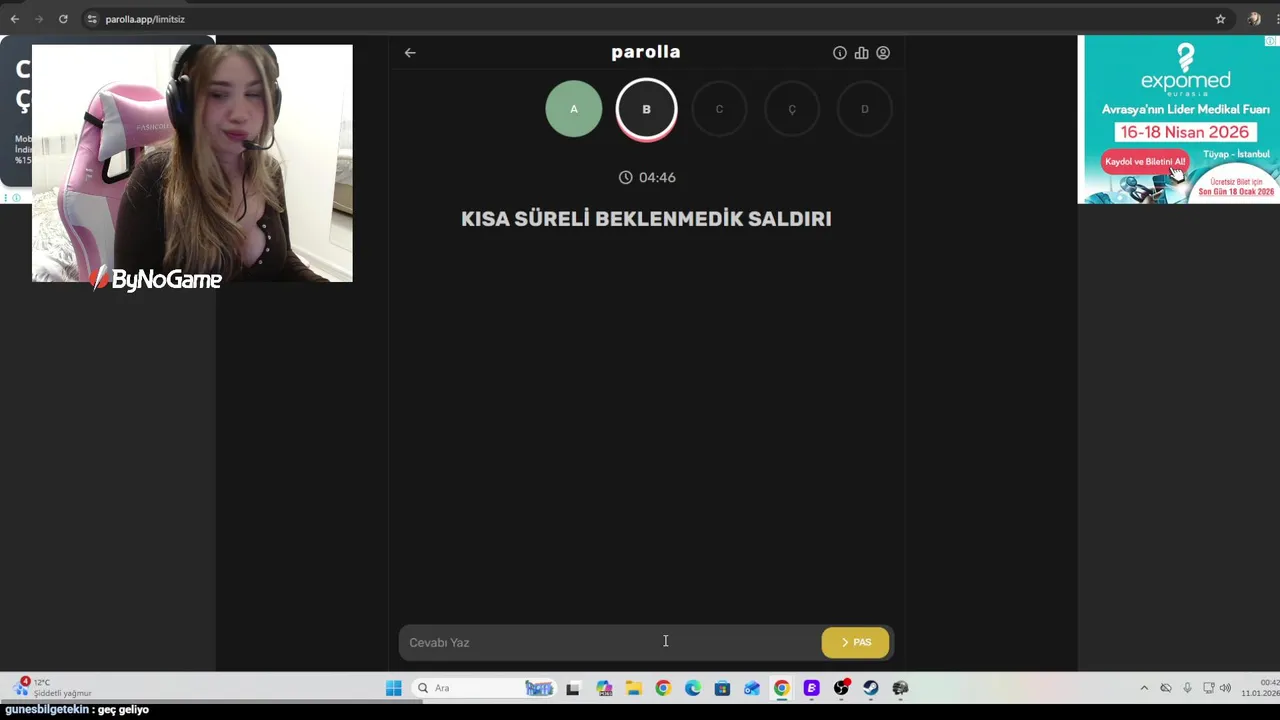This screenshot has width=1280, height=720.
Task: Open the helmet game icon in taskbar
Action: click(x=900, y=688)
